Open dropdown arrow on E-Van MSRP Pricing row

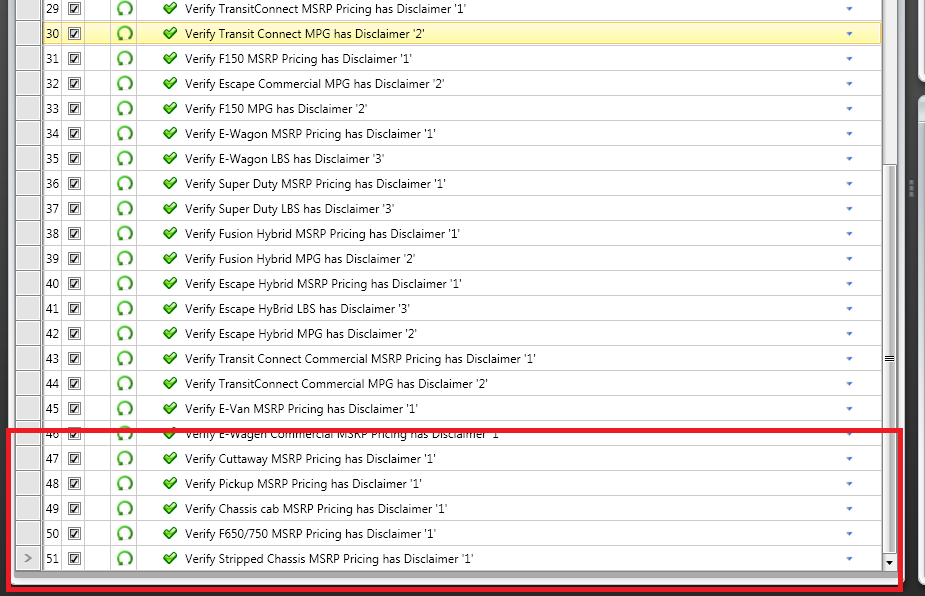tap(849, 409)
